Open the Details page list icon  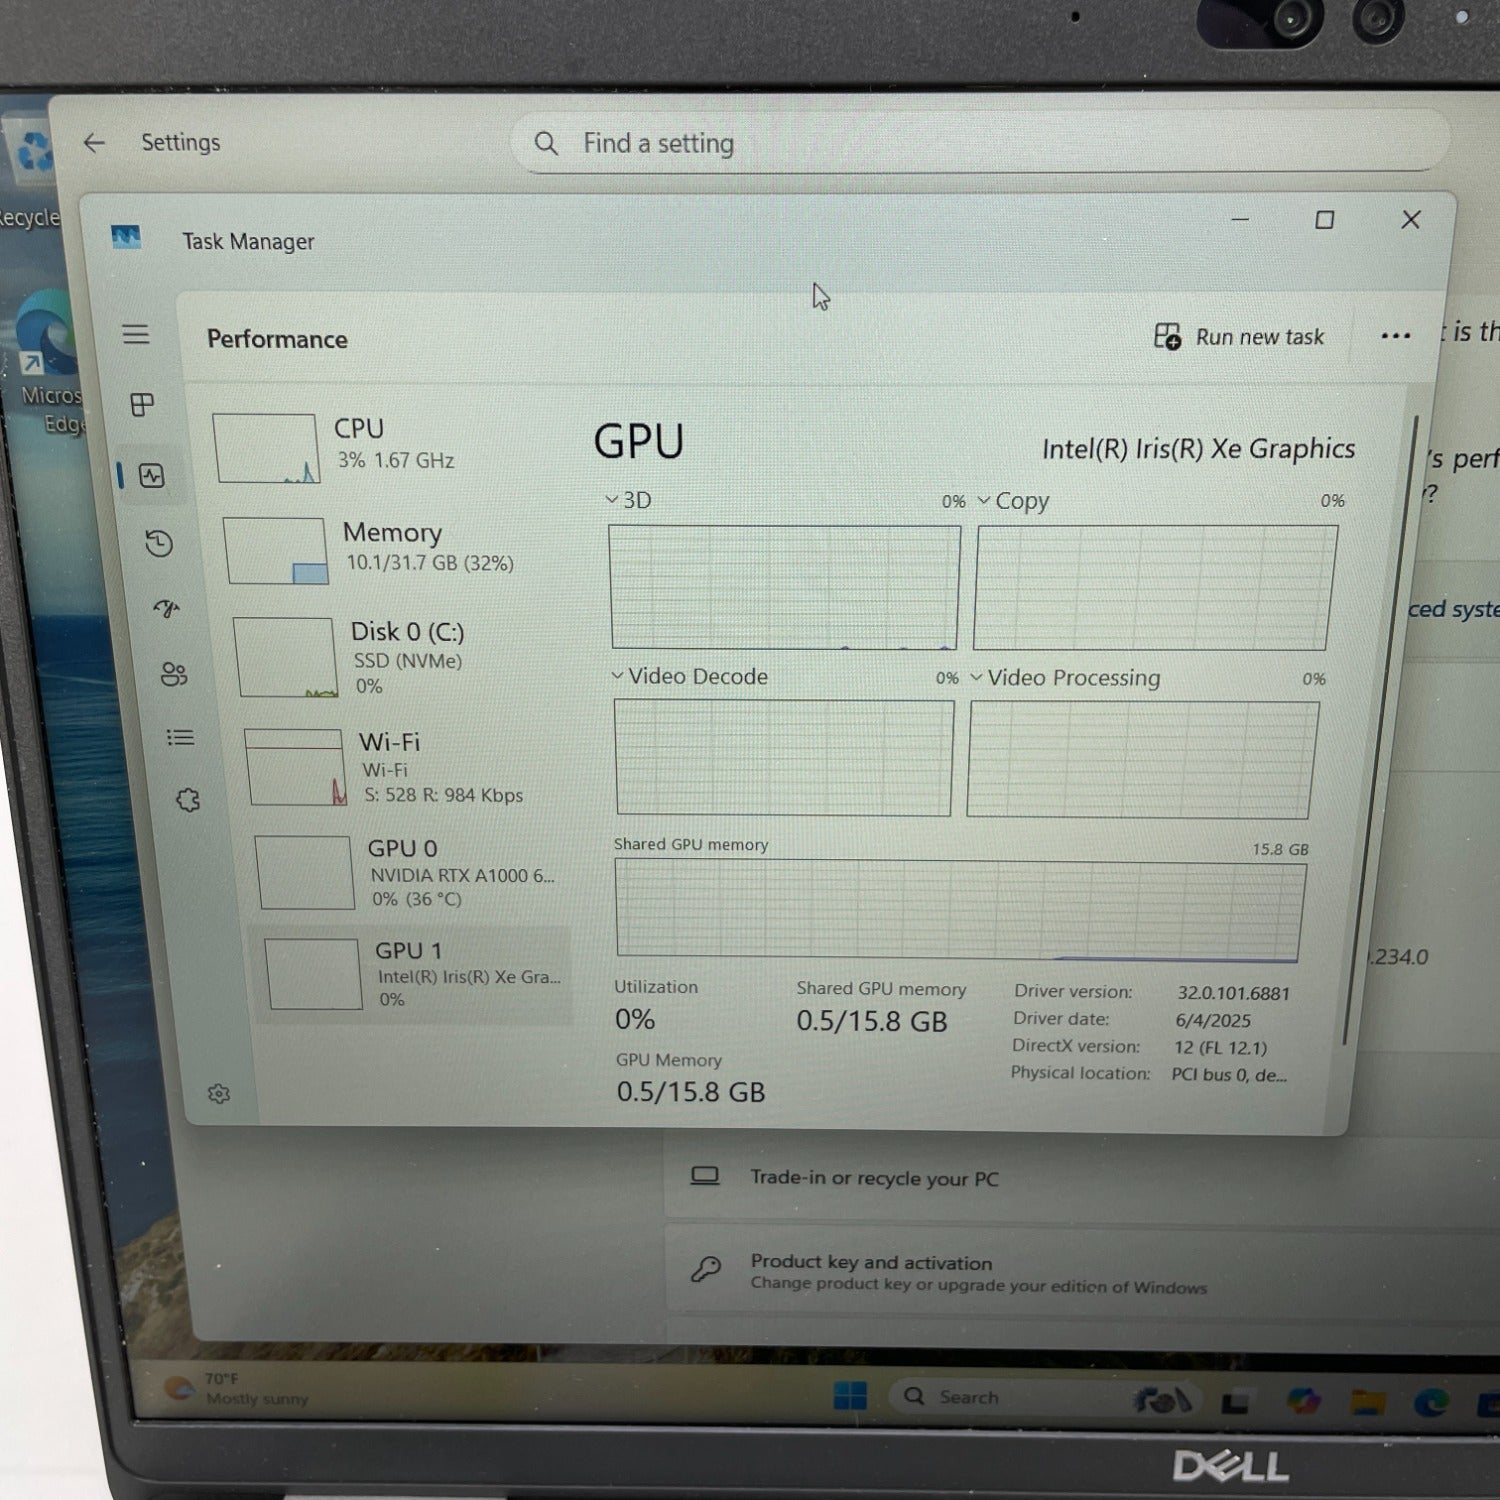[x=181, y=738]
